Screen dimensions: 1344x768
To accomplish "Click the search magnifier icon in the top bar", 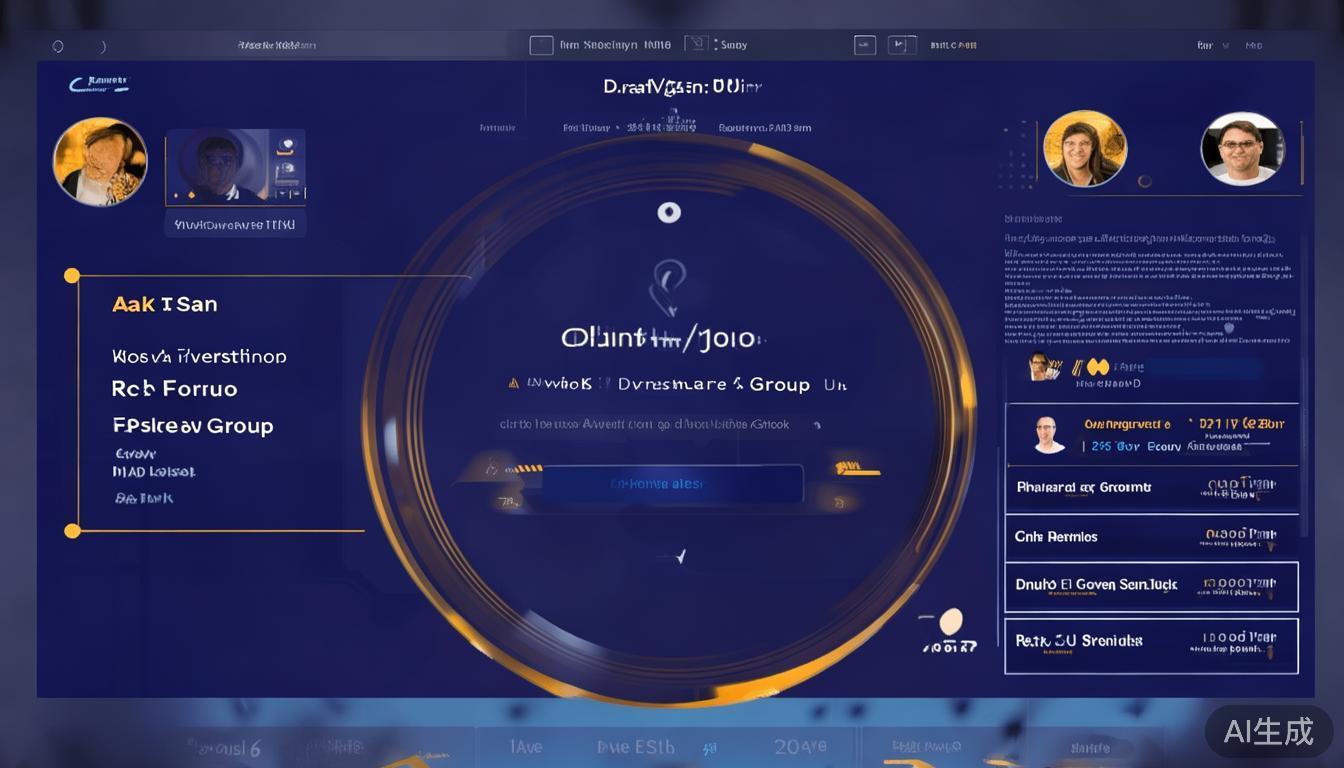I will tap(58, 44).
